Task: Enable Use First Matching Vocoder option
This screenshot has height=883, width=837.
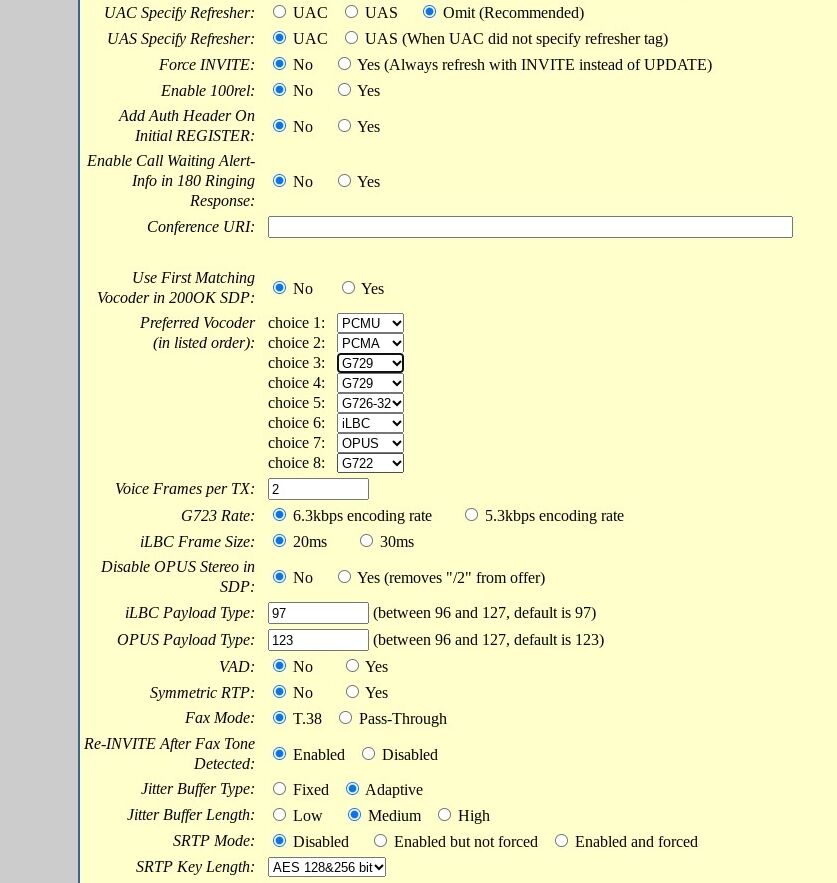Action: tap(348, 288)
